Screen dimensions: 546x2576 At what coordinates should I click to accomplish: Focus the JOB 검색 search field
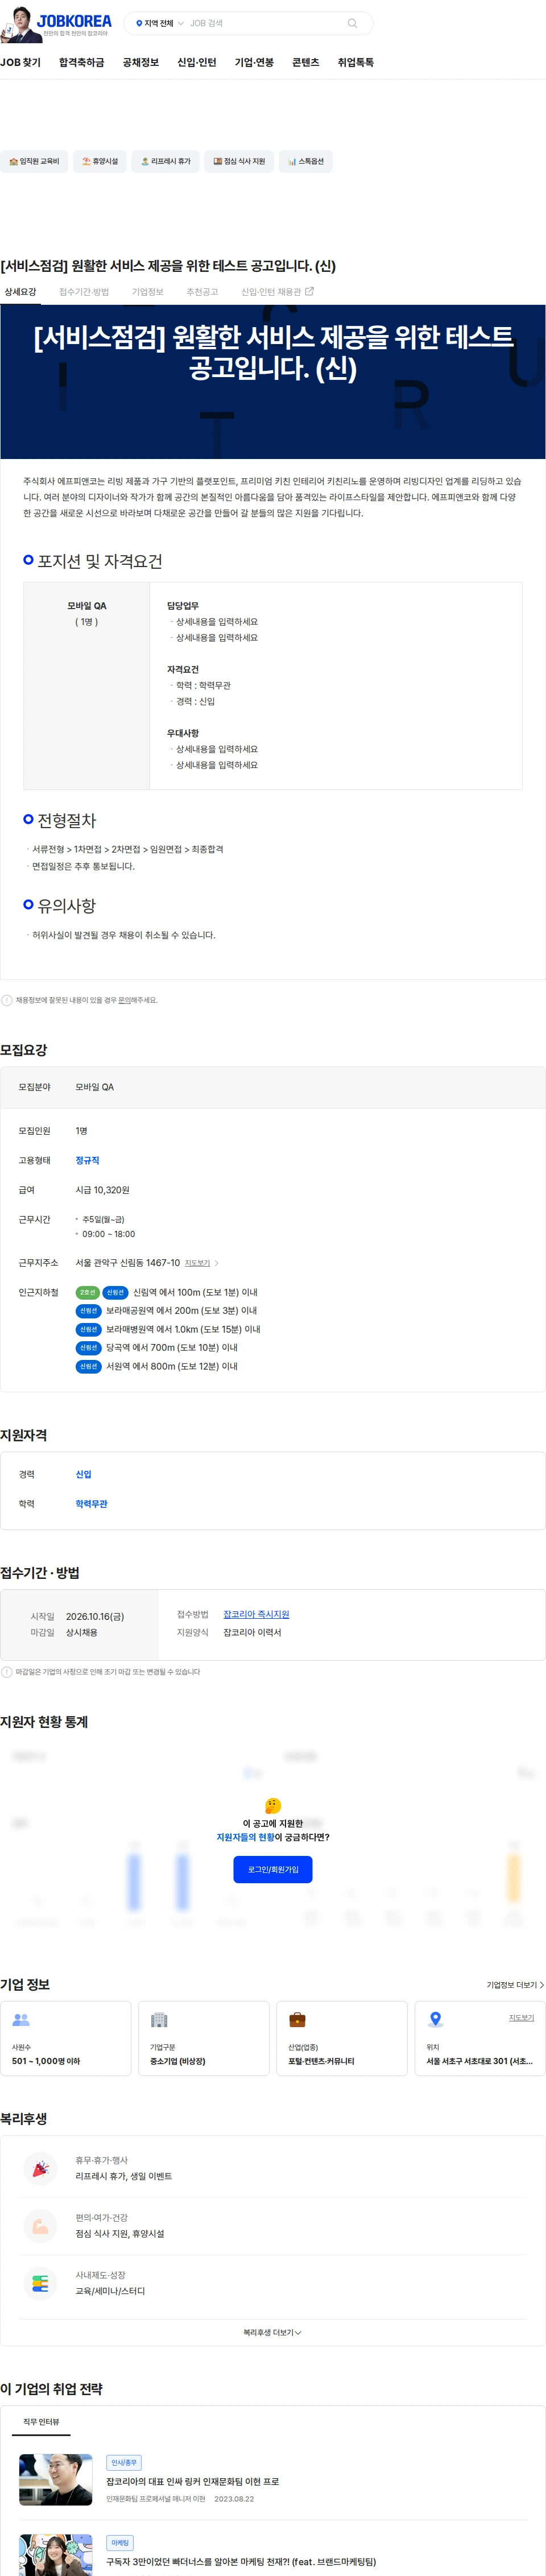(x=265, y=23)
